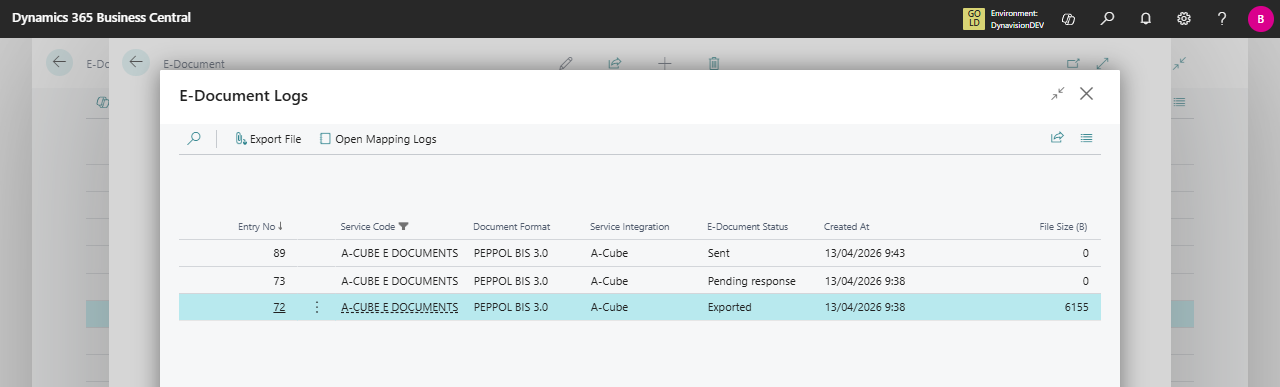
Task: Click the Service Integration column header
Action: [x=629, y=226]
